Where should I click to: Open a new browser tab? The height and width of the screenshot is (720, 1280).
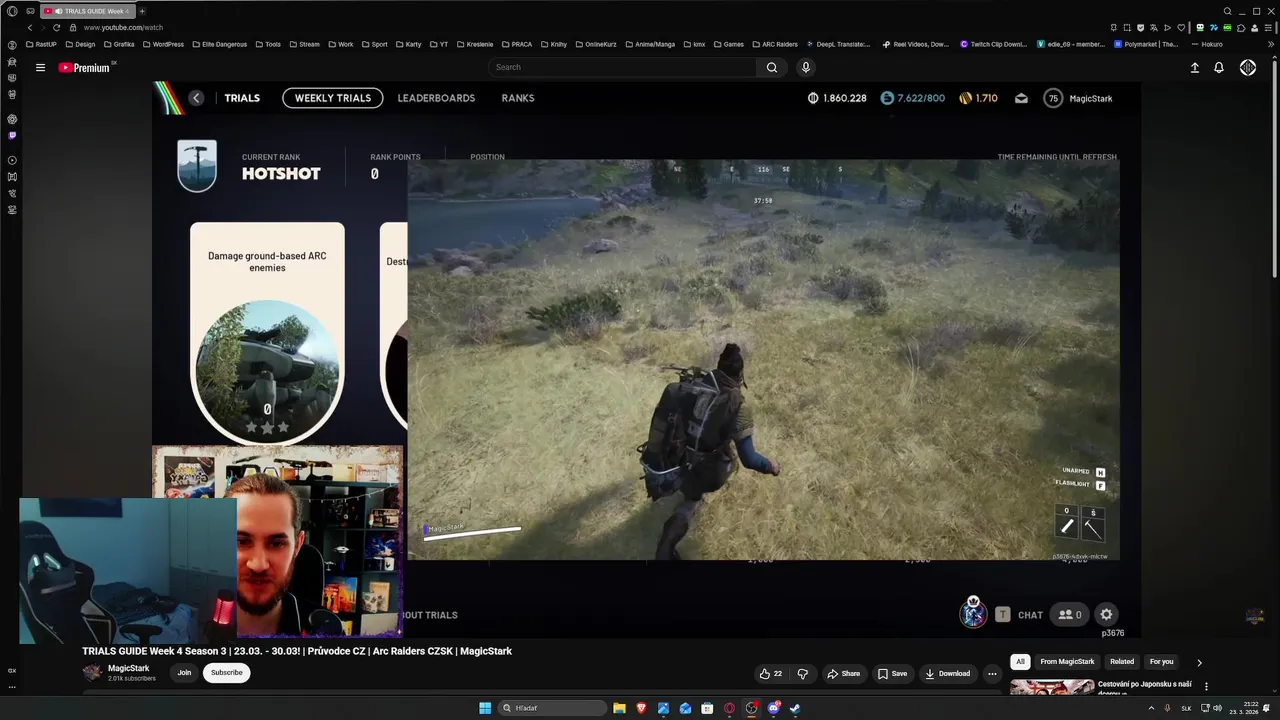pos(141,11)
